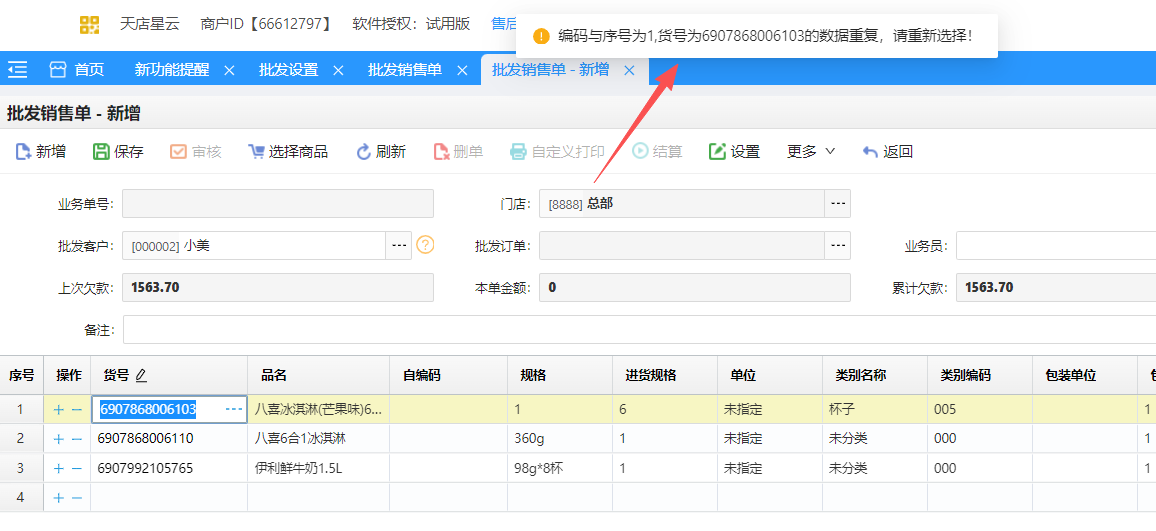Viewport: 1156px width, 531px height.
Task: Switch to the 首页 (Home) tab
Action: click(77, 70)
